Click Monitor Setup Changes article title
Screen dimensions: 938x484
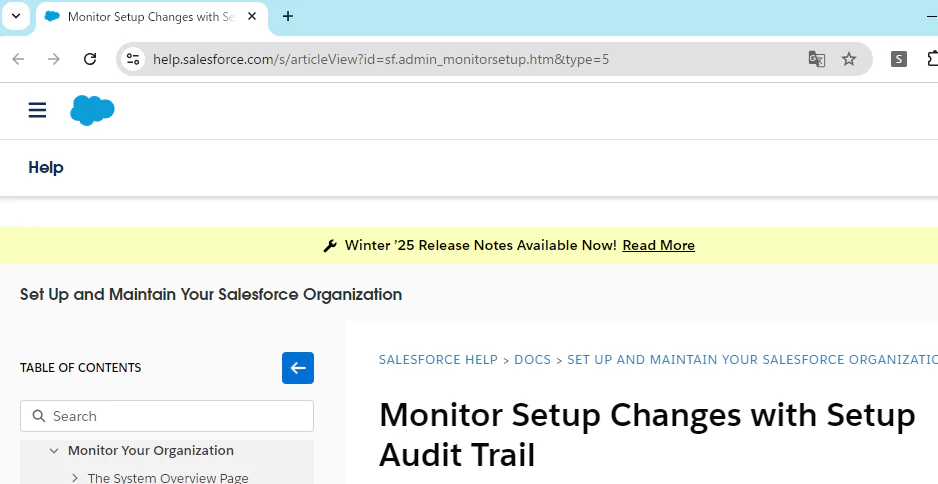coord(647,434)
